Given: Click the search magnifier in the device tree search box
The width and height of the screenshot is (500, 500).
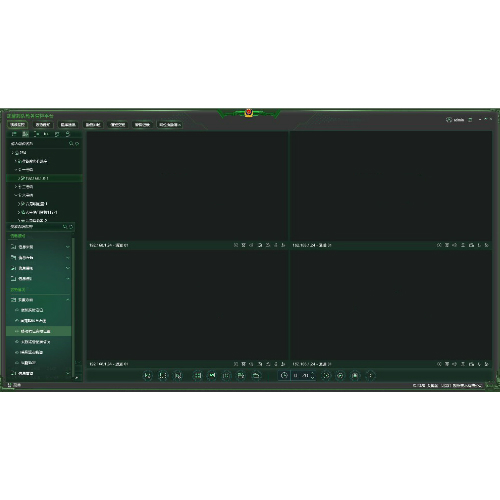Looking at the screenshot, I should point(71,144).
